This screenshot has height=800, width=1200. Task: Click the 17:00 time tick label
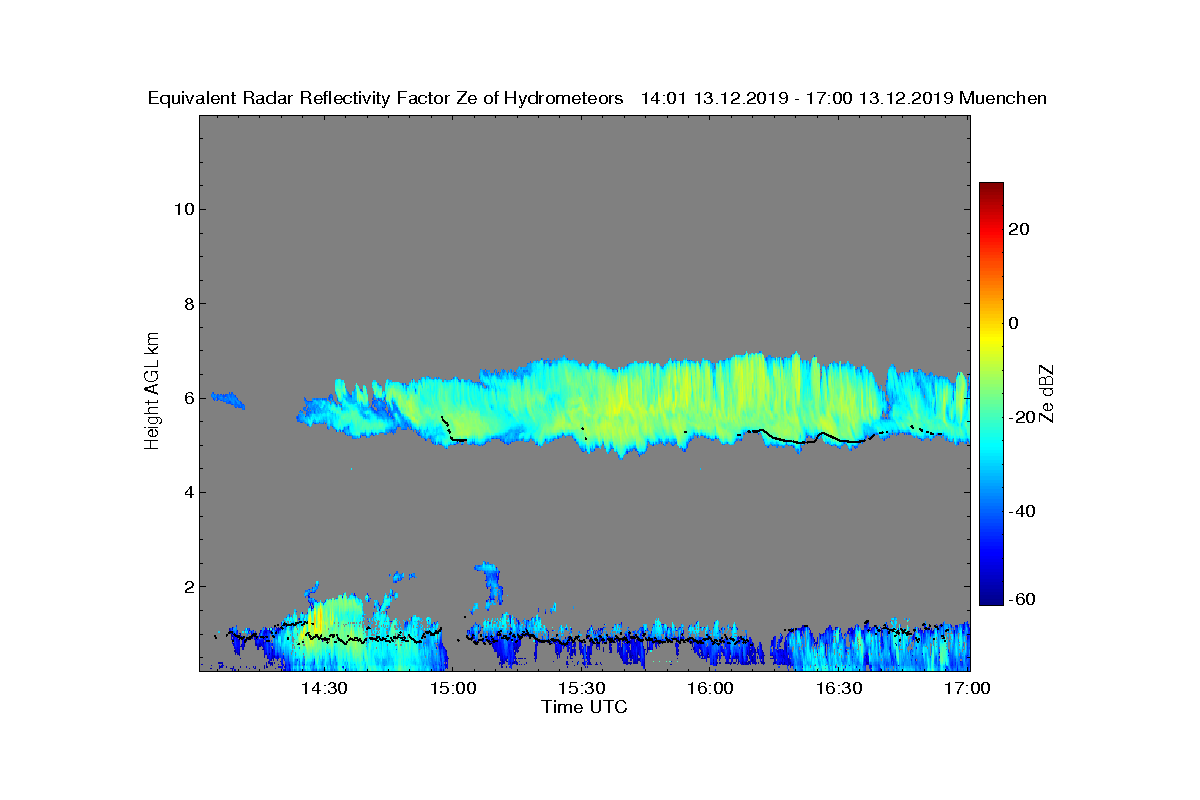968,689
